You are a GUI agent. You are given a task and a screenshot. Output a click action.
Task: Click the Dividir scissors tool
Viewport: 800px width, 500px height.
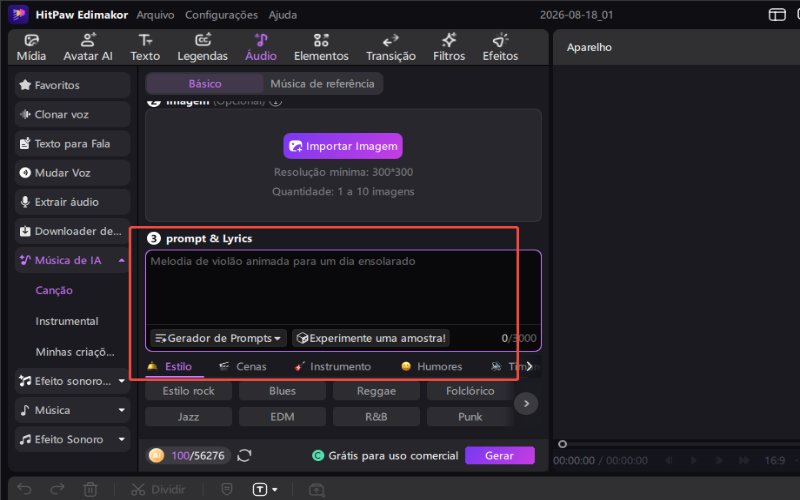coord(158,489)
